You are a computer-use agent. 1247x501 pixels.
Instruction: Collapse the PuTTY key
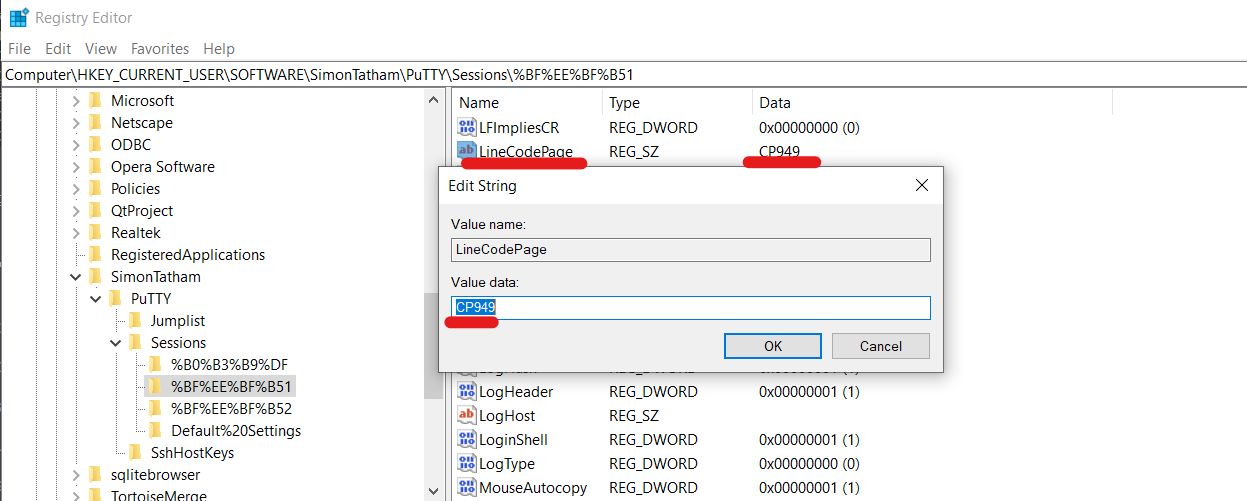[x=96, y=299]
